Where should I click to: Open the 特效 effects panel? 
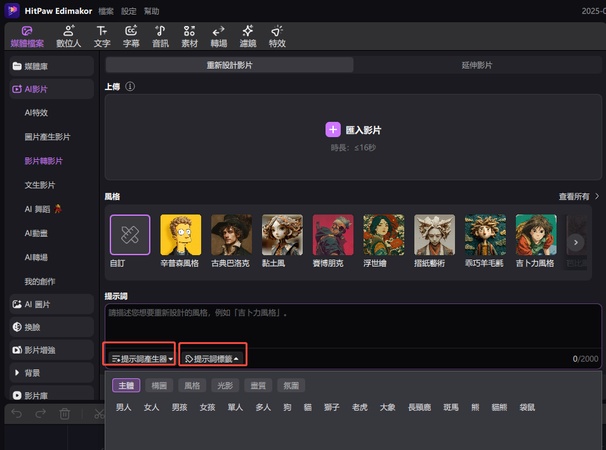[277, 37]
